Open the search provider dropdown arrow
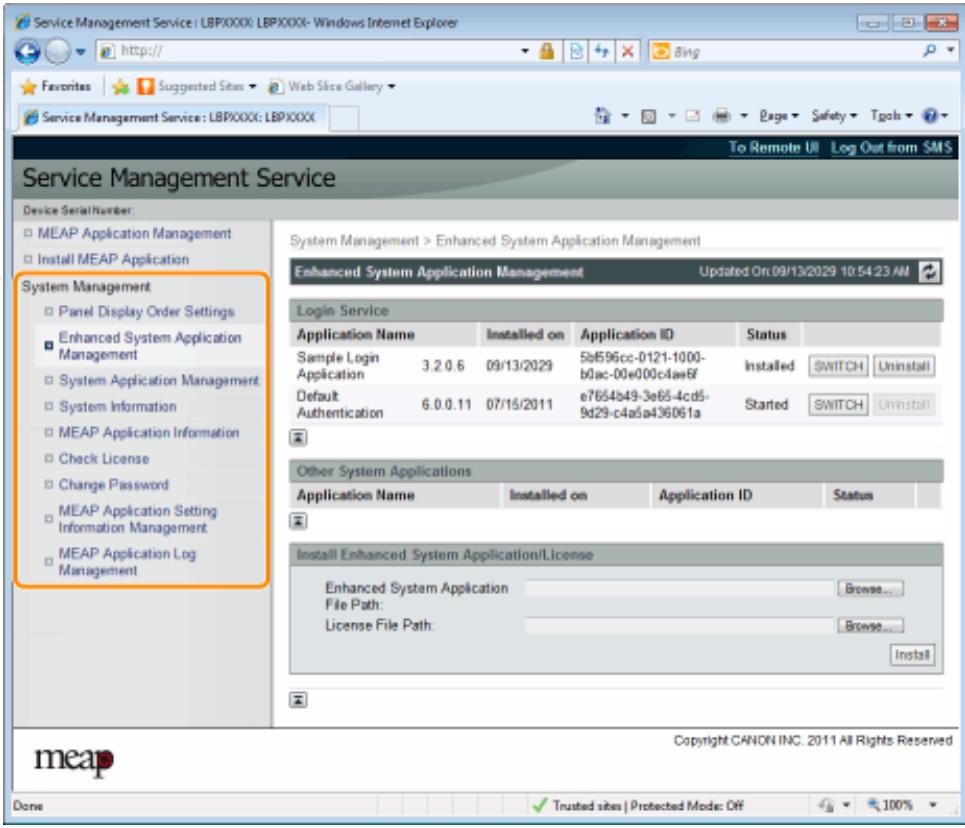This screenshot has height=828, width=965. (x=950, y=51)
